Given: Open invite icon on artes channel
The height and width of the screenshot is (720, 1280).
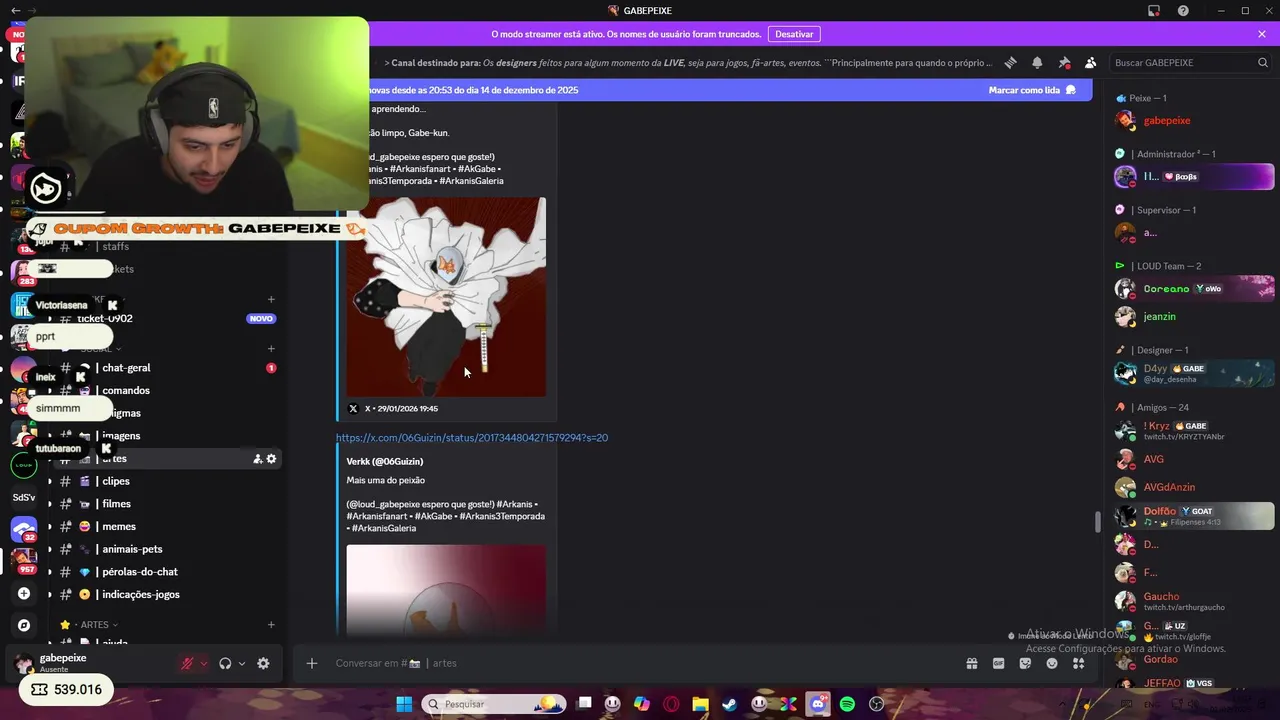Looking at the screenshot, I should [x=257, y=459].
